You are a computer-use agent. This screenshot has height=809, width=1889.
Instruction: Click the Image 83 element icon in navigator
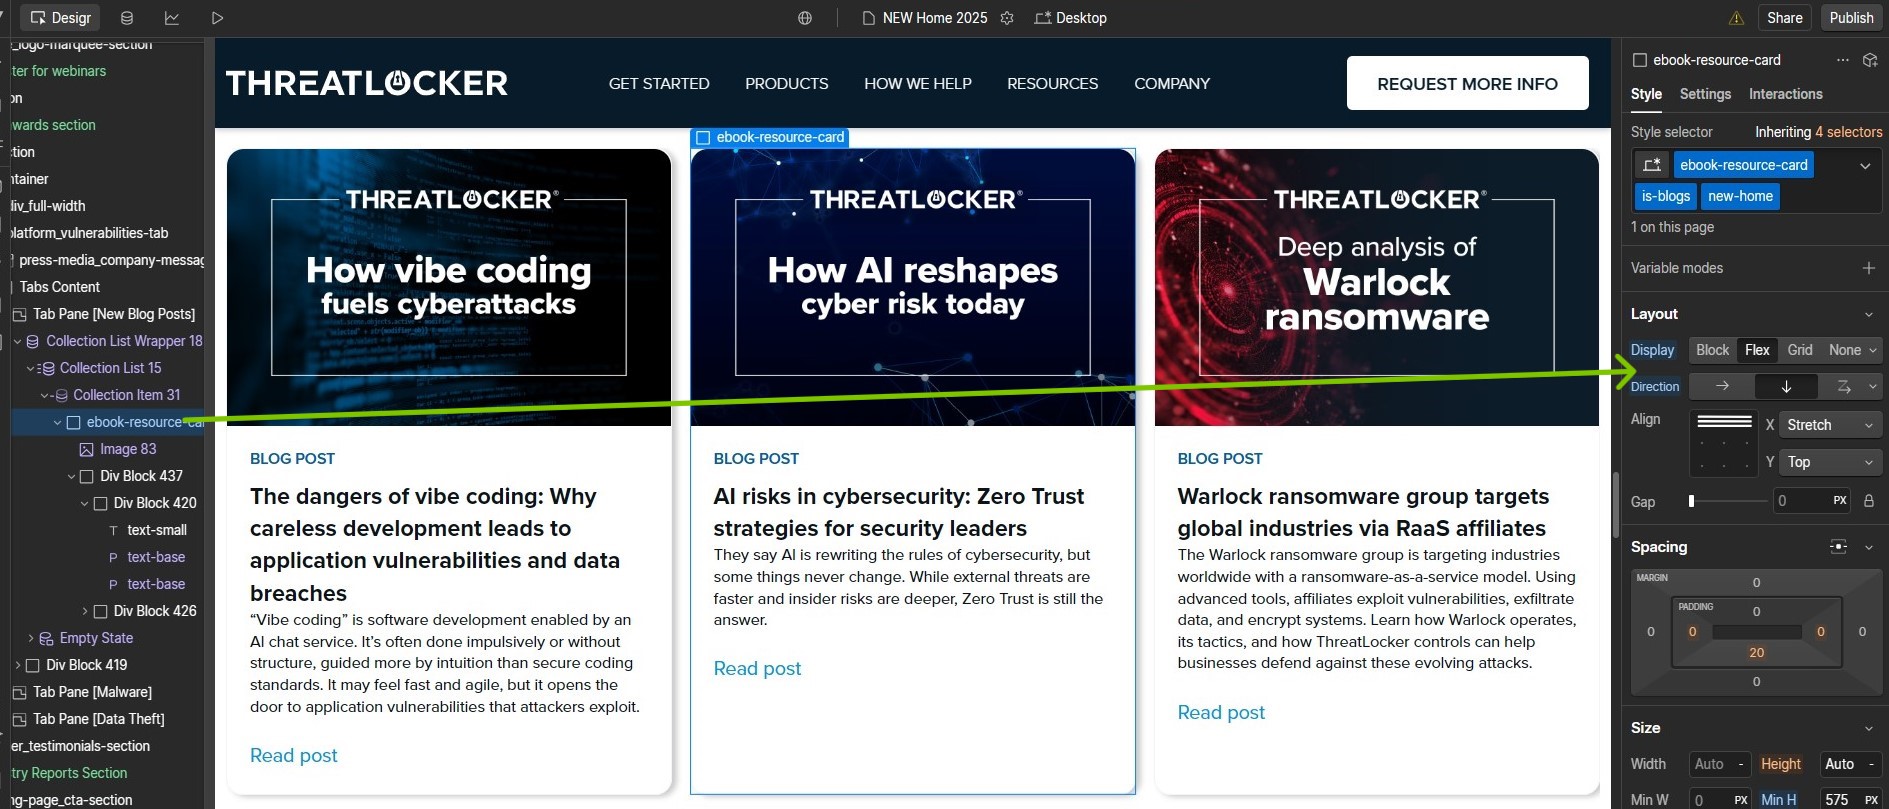(86, 450)
